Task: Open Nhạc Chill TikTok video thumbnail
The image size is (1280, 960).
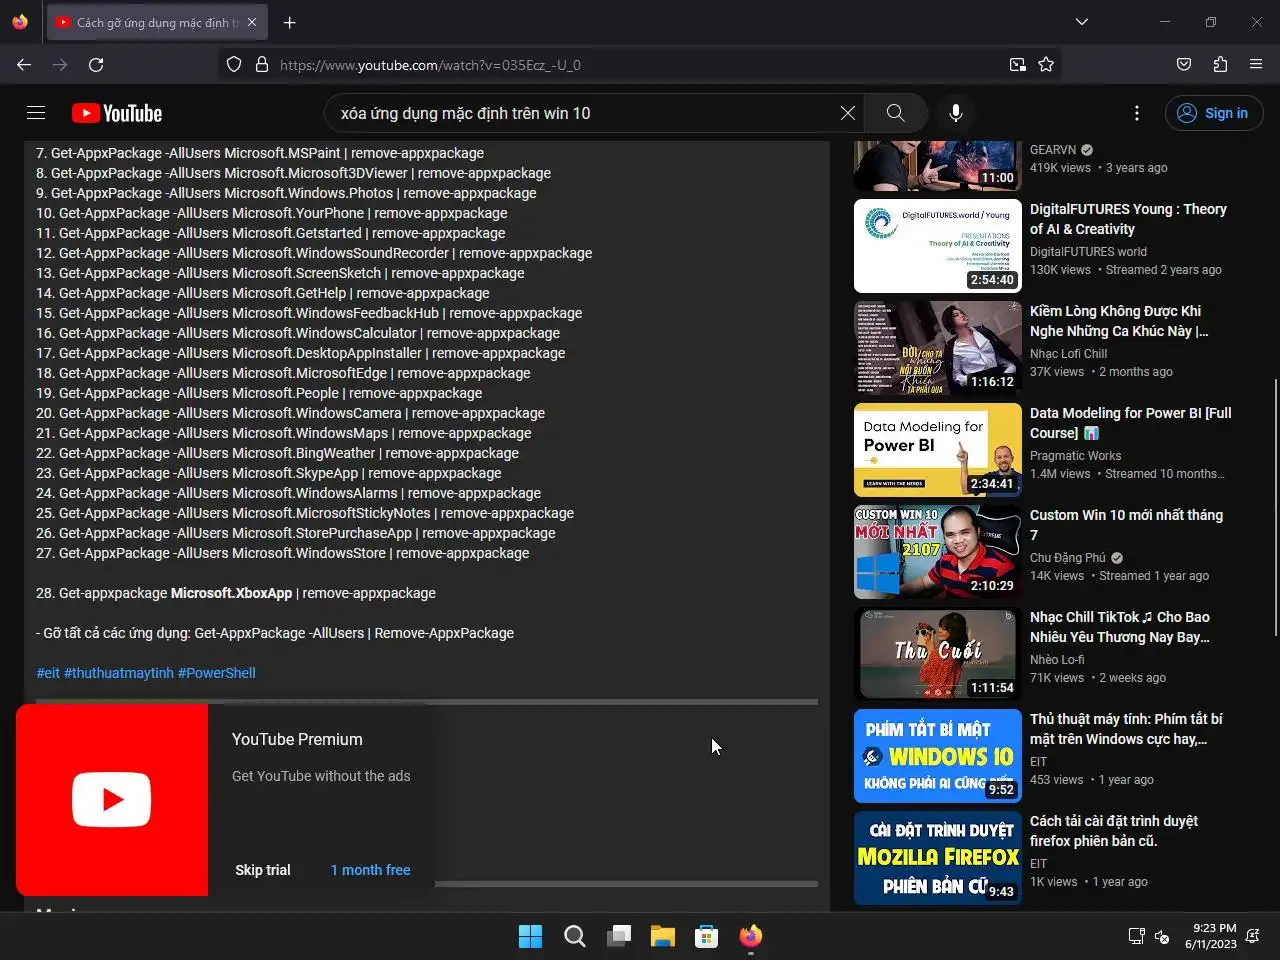Action: click(x=938, y=654)
